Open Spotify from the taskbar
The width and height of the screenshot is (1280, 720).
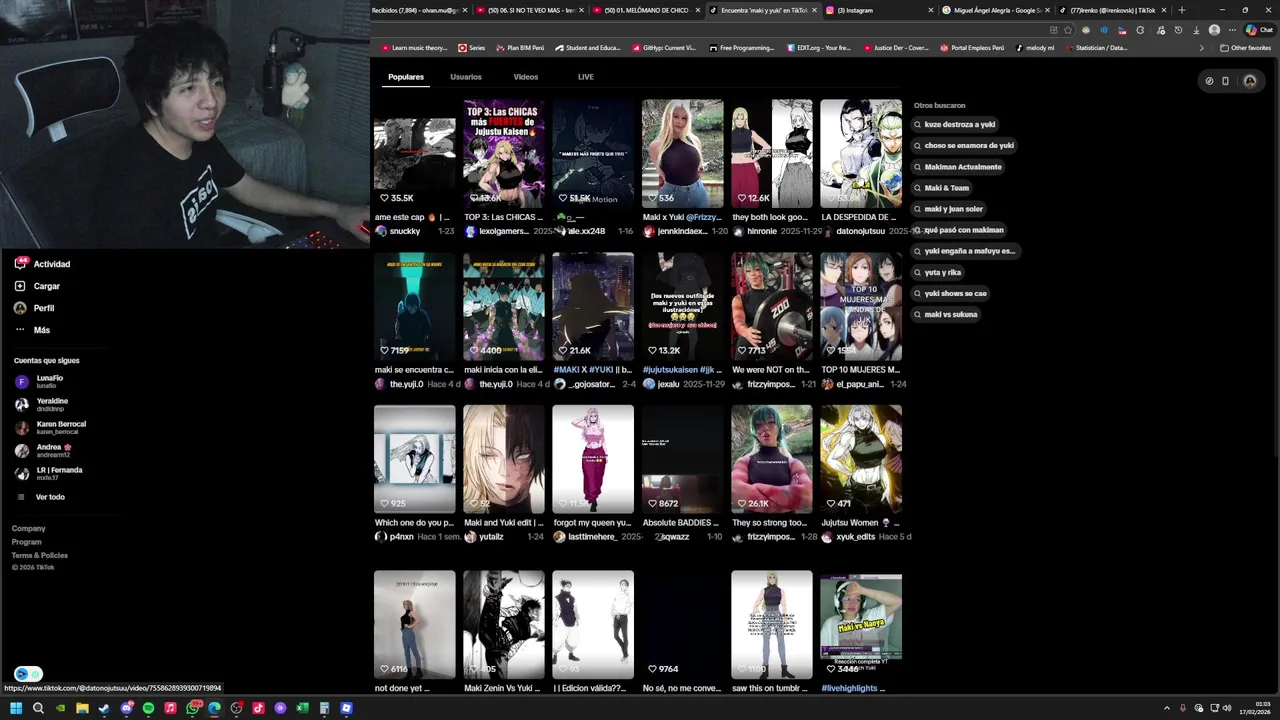(x=148, y=708)
